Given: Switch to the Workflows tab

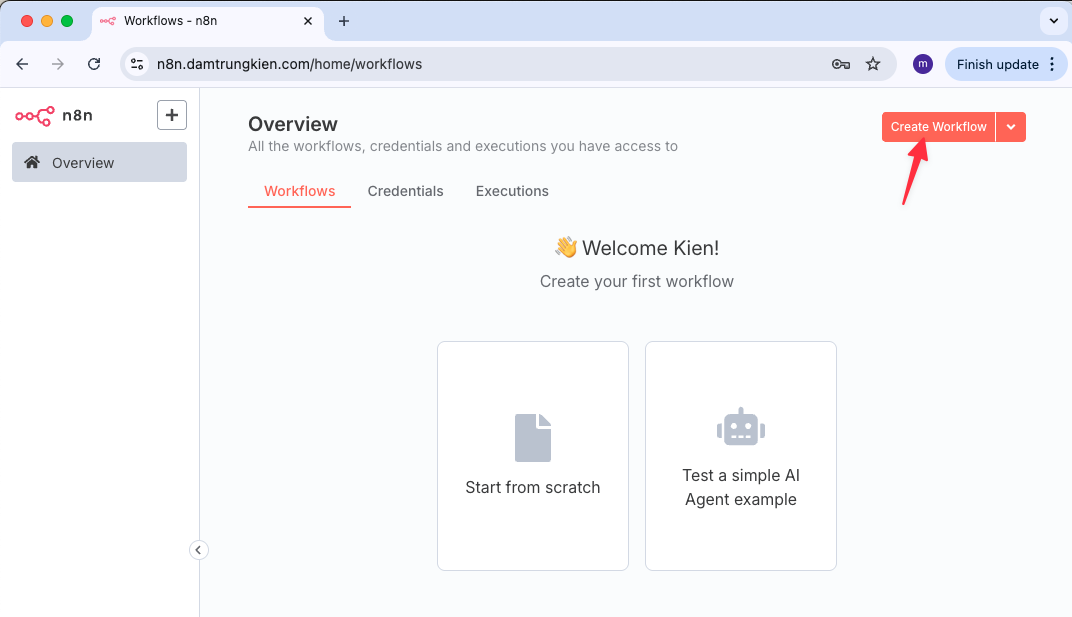Looking at the screenshot, I should (299, 192).
